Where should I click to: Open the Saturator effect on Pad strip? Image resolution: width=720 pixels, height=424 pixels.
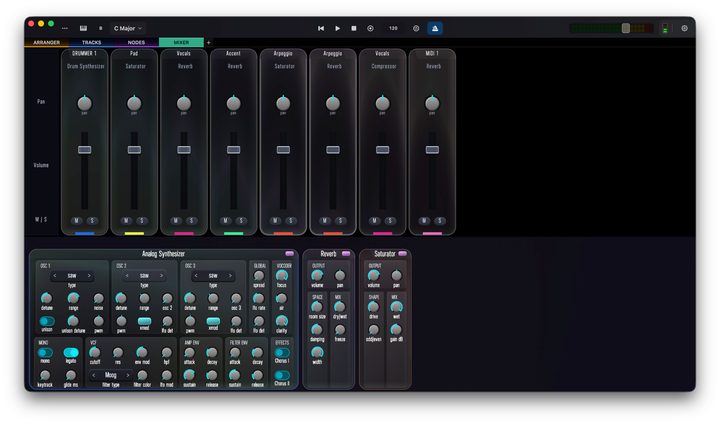pyautogui.click(x=135, y=67)
